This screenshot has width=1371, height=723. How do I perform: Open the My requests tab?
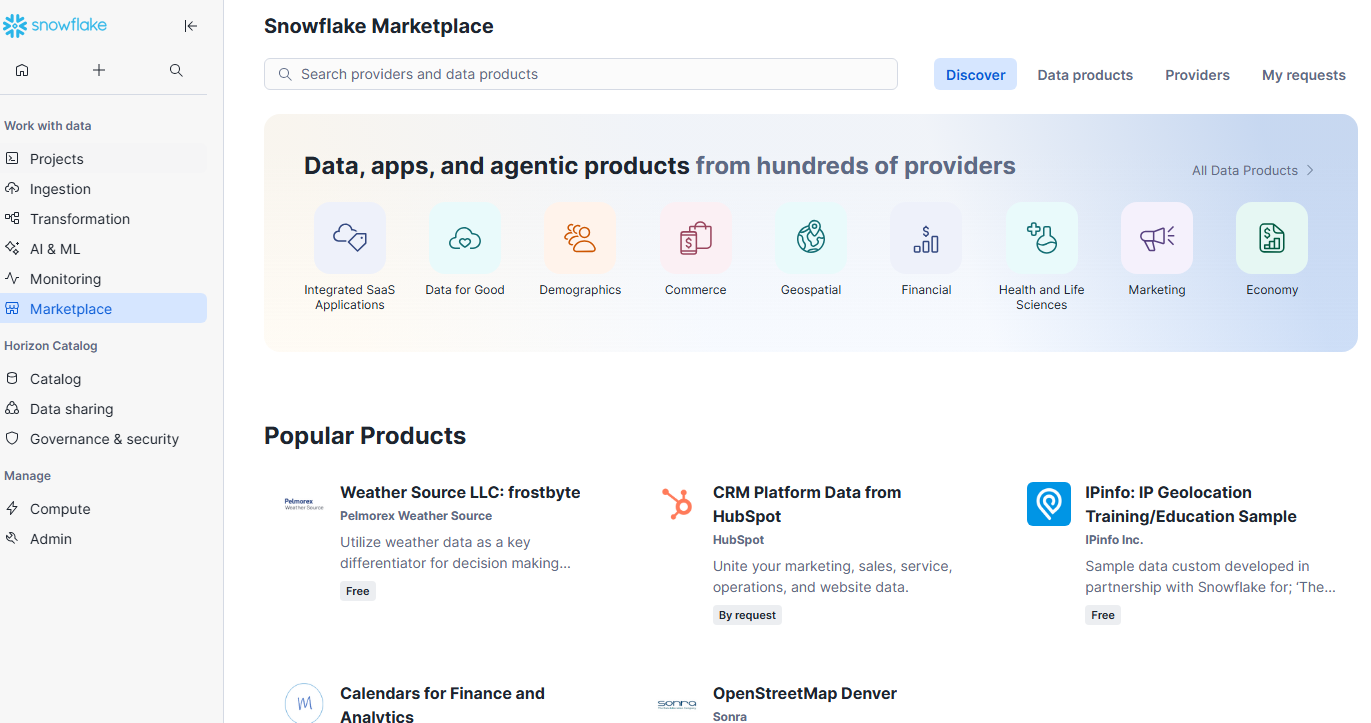tap(1303, 75)
